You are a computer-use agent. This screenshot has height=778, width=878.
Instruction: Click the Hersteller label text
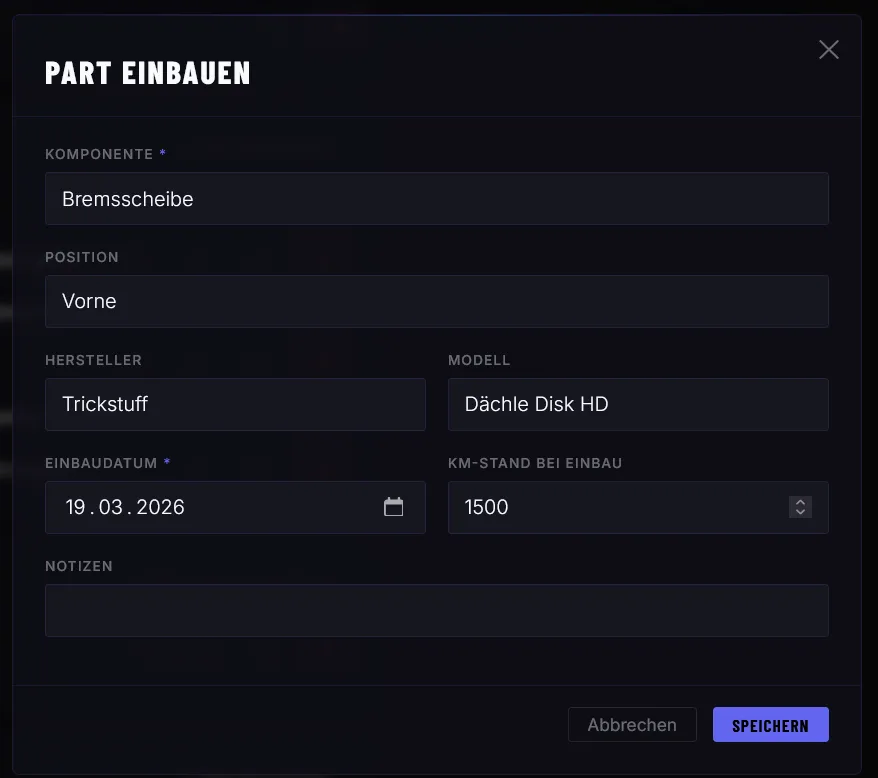pyautogui.click(x=93, y=360)
